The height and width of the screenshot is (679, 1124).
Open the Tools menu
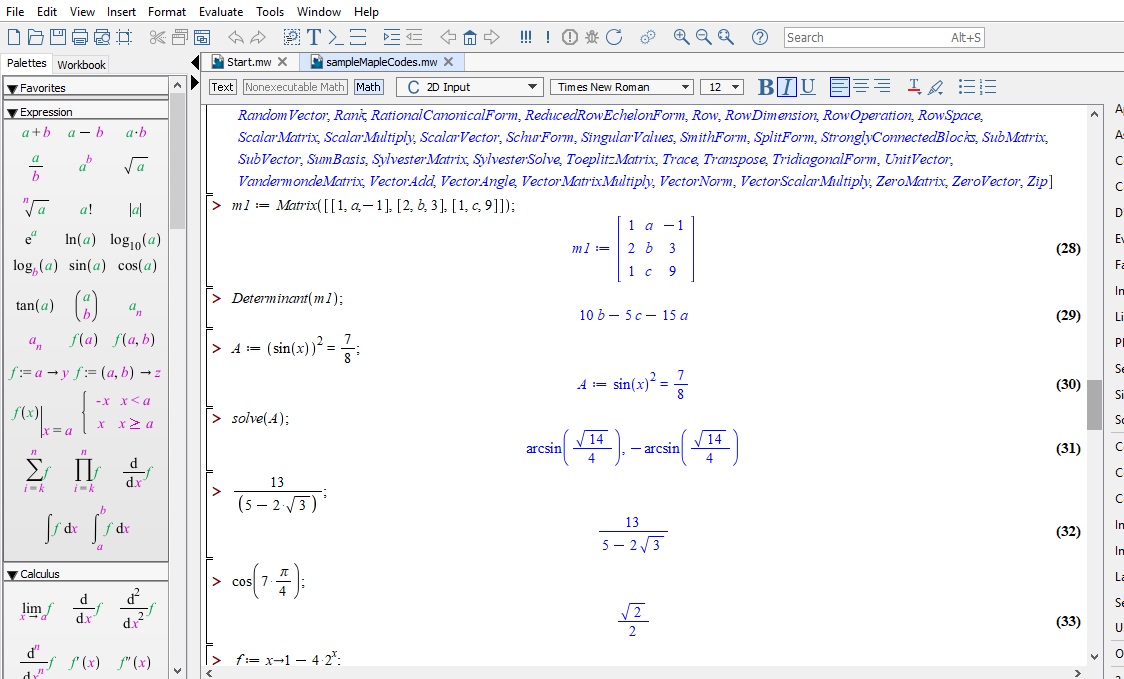pos(270,11)
